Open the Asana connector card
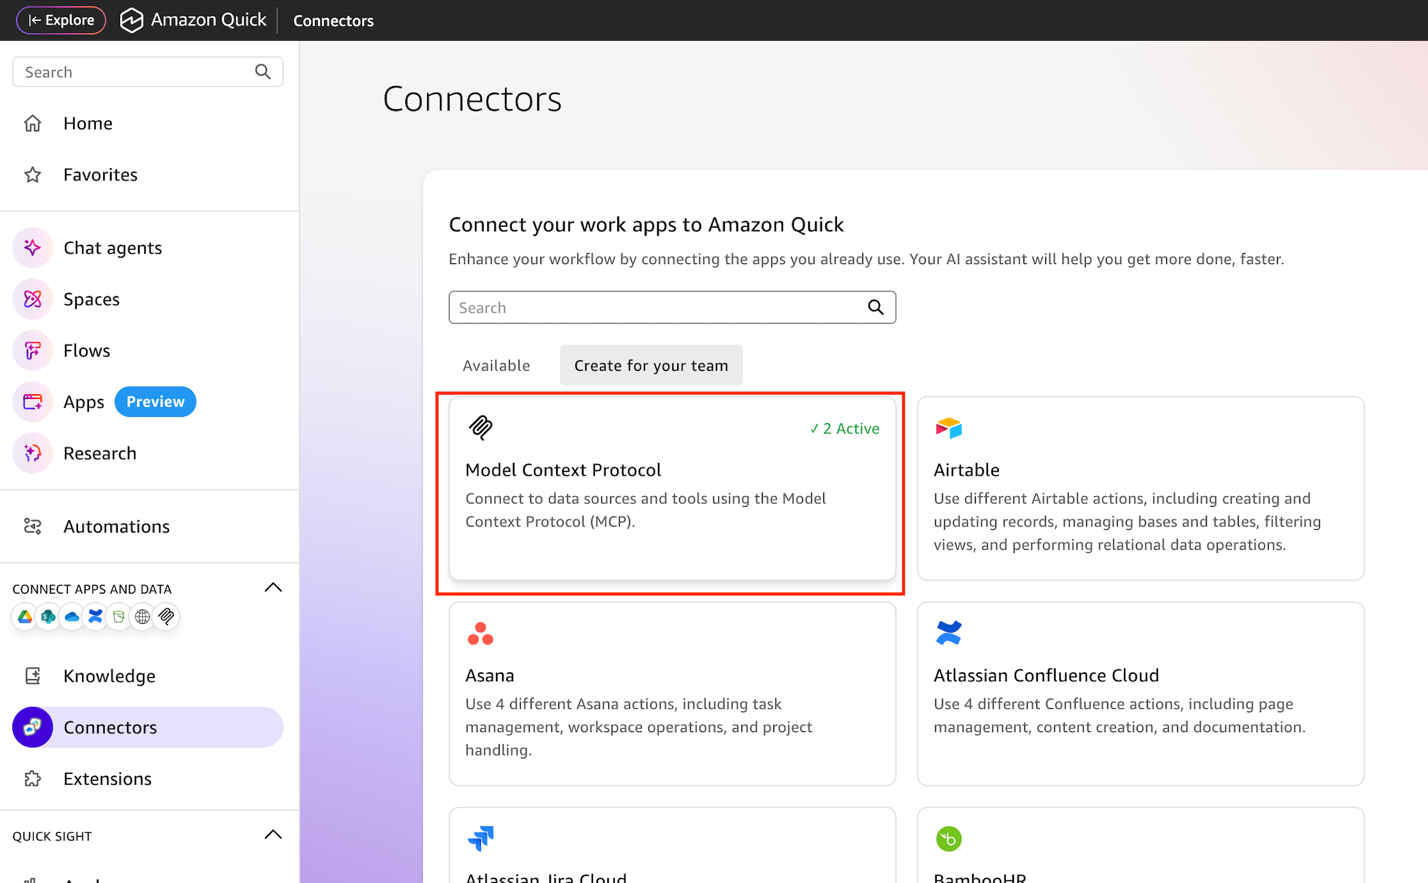This screenshot has width=1428, height=883. pos(672,694)
